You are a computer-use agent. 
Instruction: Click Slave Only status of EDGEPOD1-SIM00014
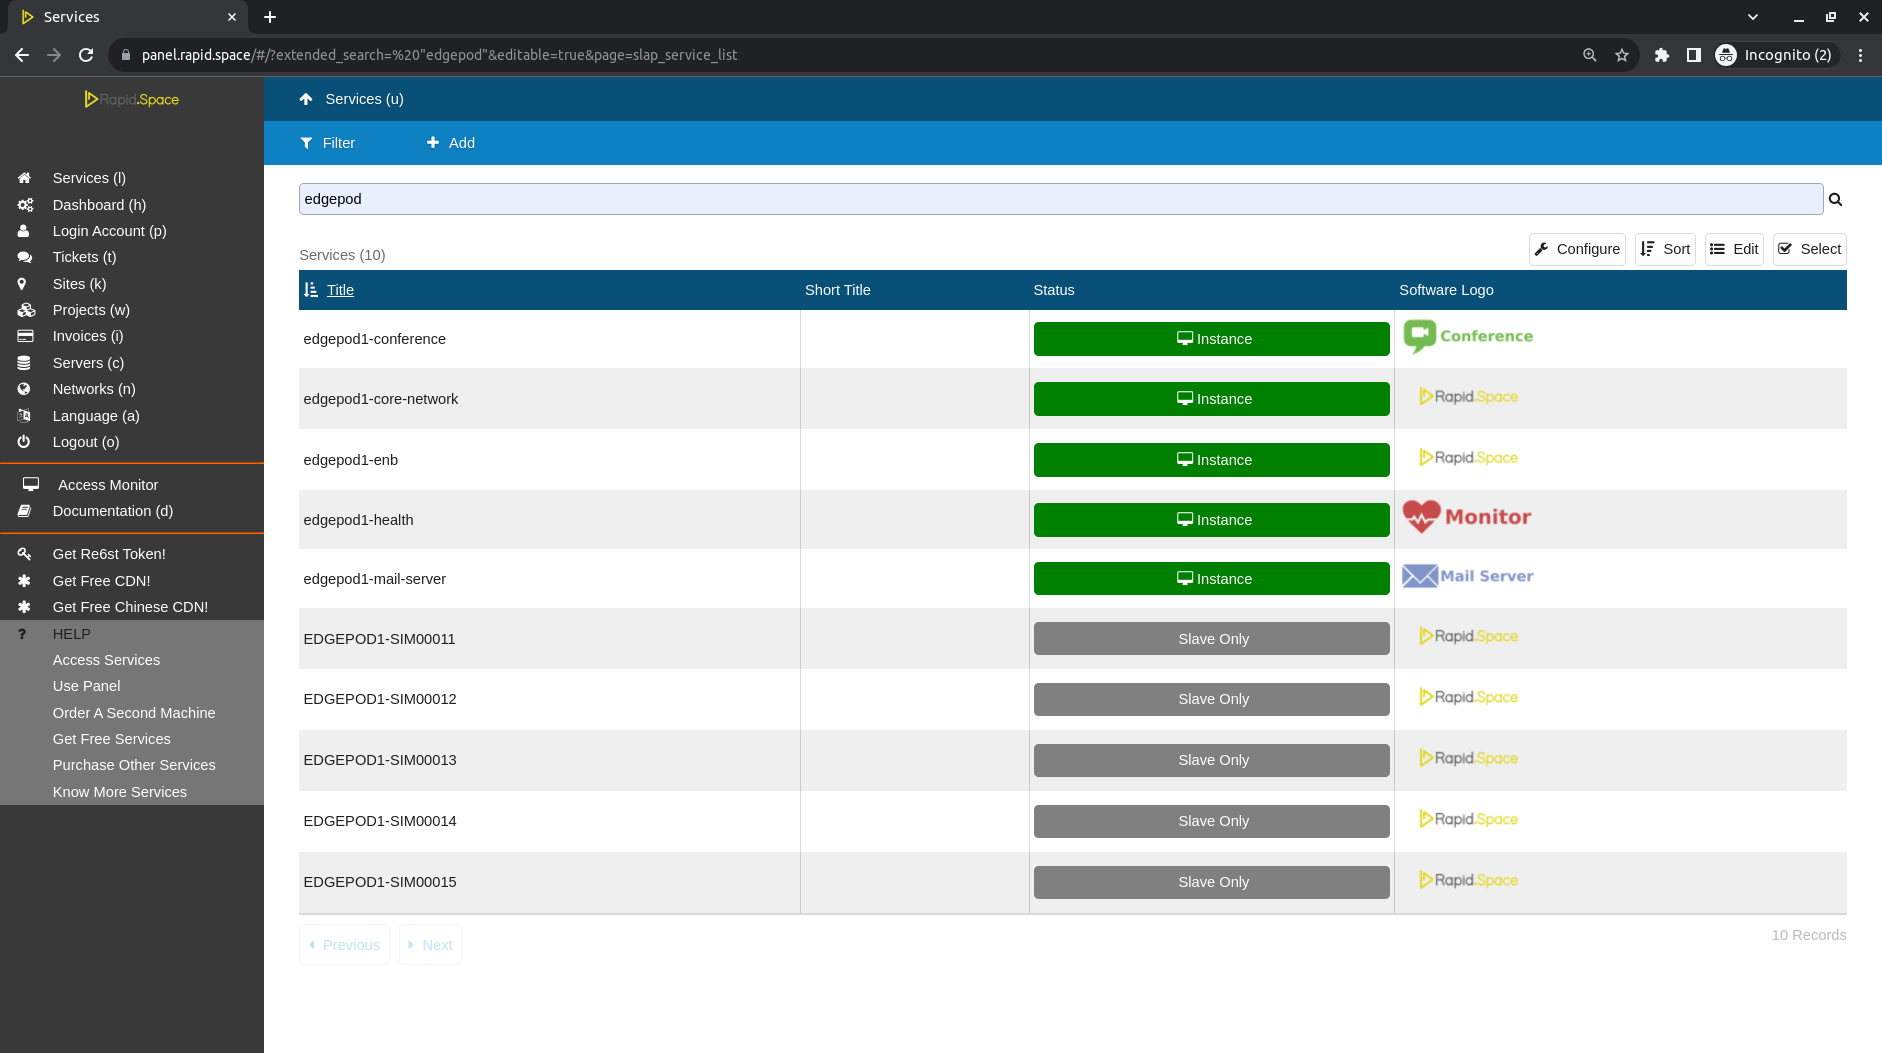tap(1212, 821)
